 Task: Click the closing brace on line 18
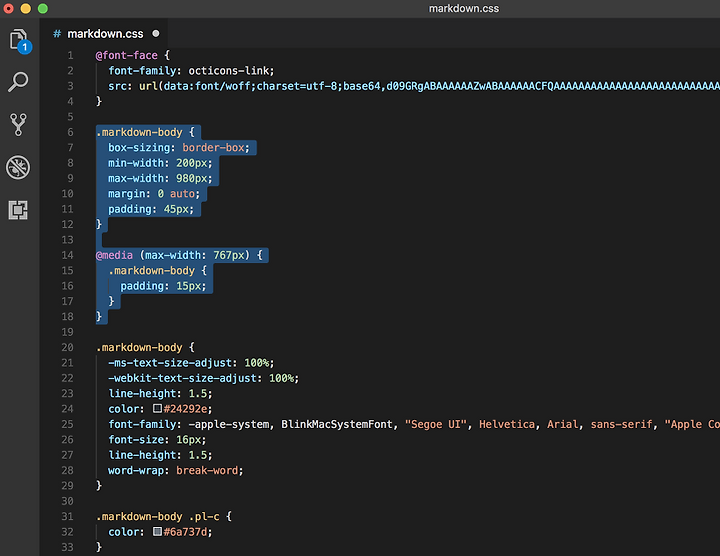(x=99, y=317)
